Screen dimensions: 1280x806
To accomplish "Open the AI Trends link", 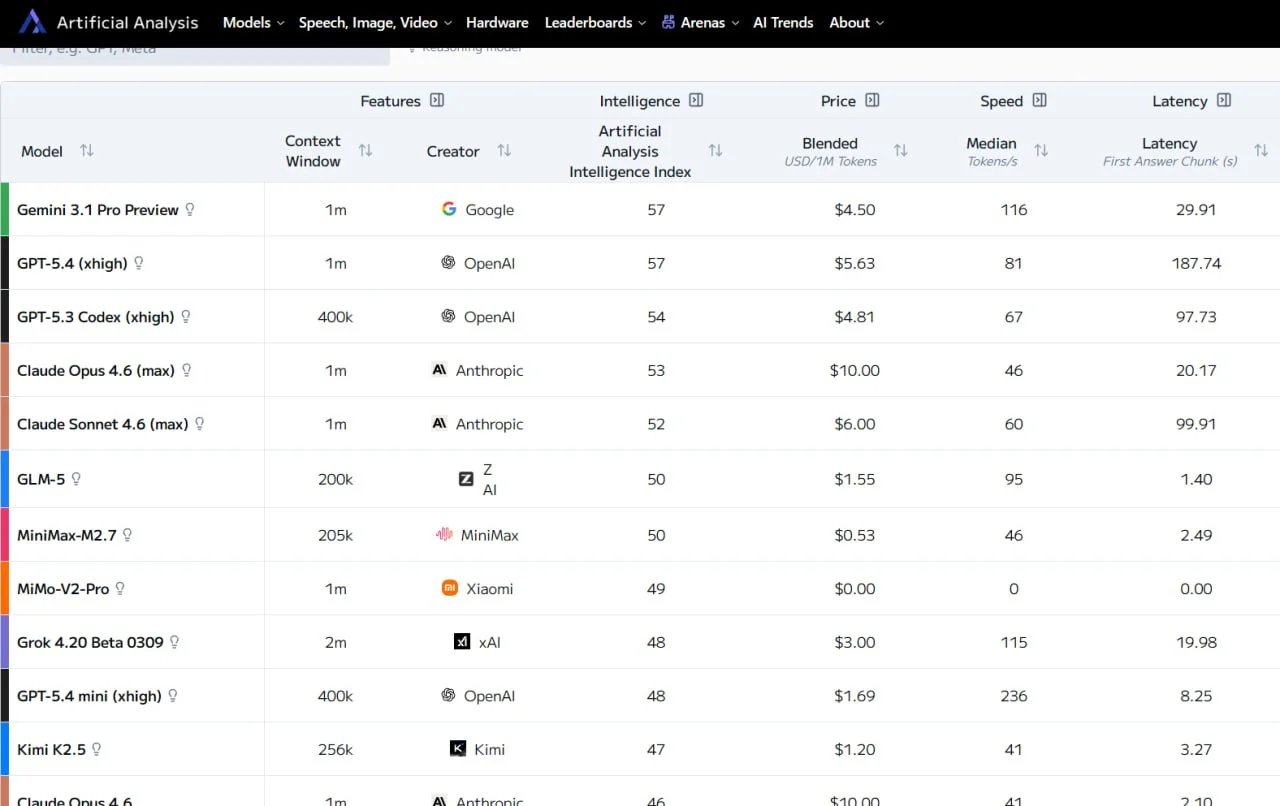I will pos(783,22).
